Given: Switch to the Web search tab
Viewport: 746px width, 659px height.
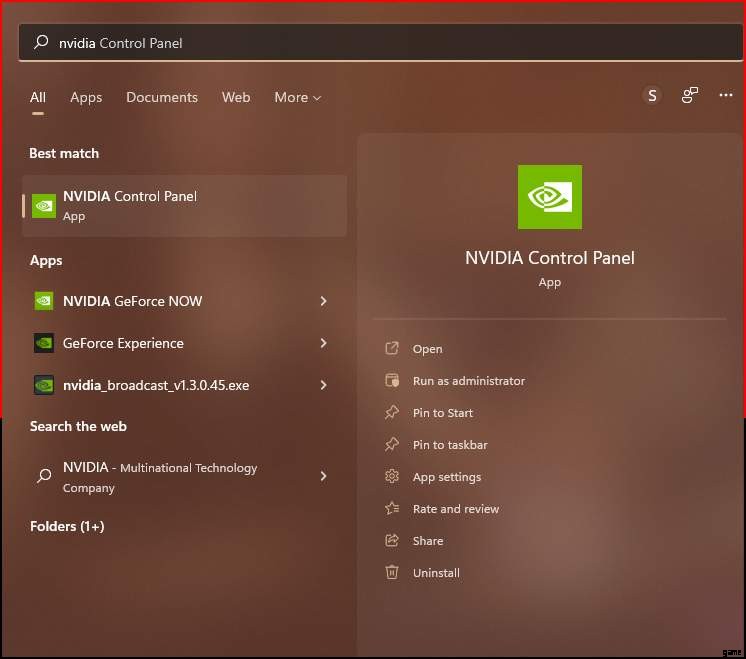Looking at the screenshot, I should (236, 97).
